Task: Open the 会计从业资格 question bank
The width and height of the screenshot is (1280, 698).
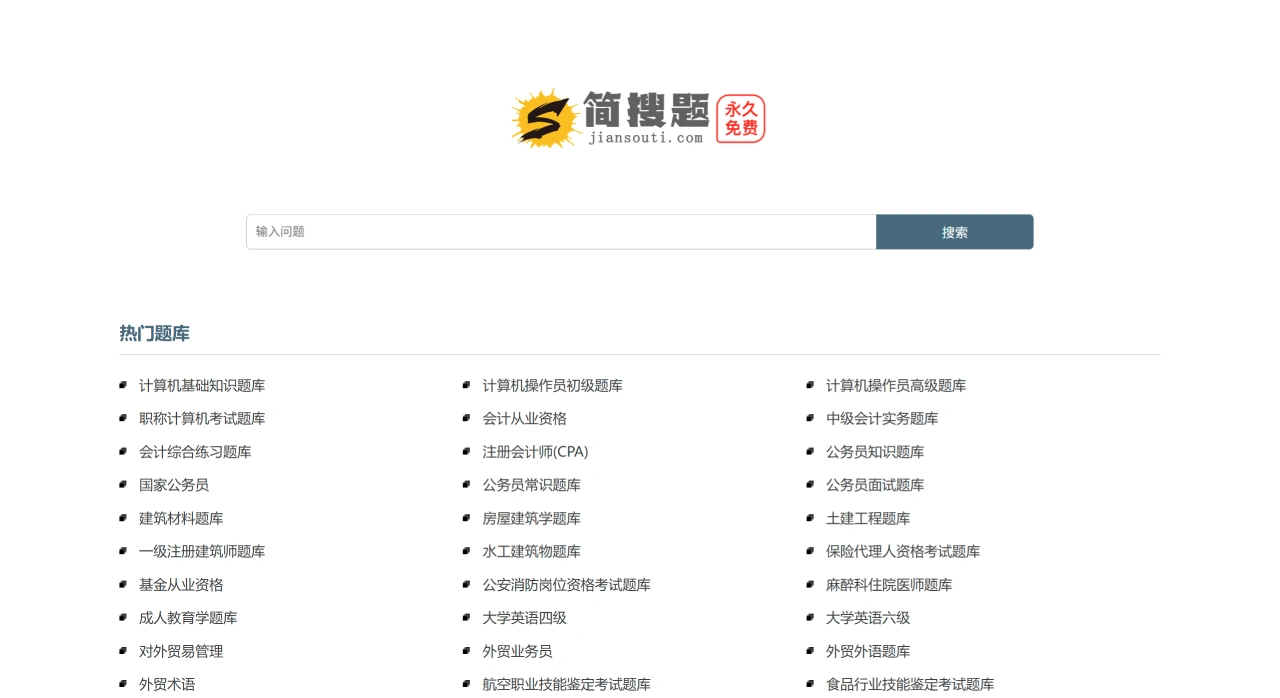Action: pos(524,419)
